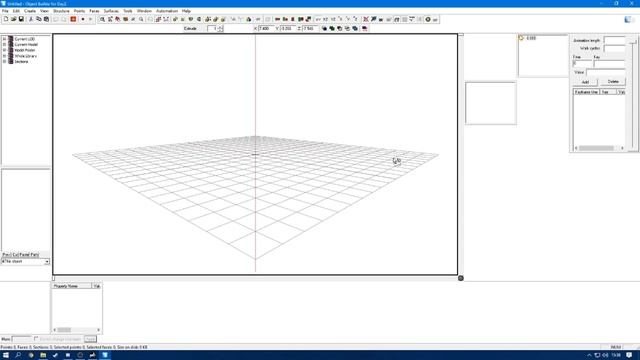640x360 pixels.
Task: Click the Mass input field
Action: click(22, 339)
